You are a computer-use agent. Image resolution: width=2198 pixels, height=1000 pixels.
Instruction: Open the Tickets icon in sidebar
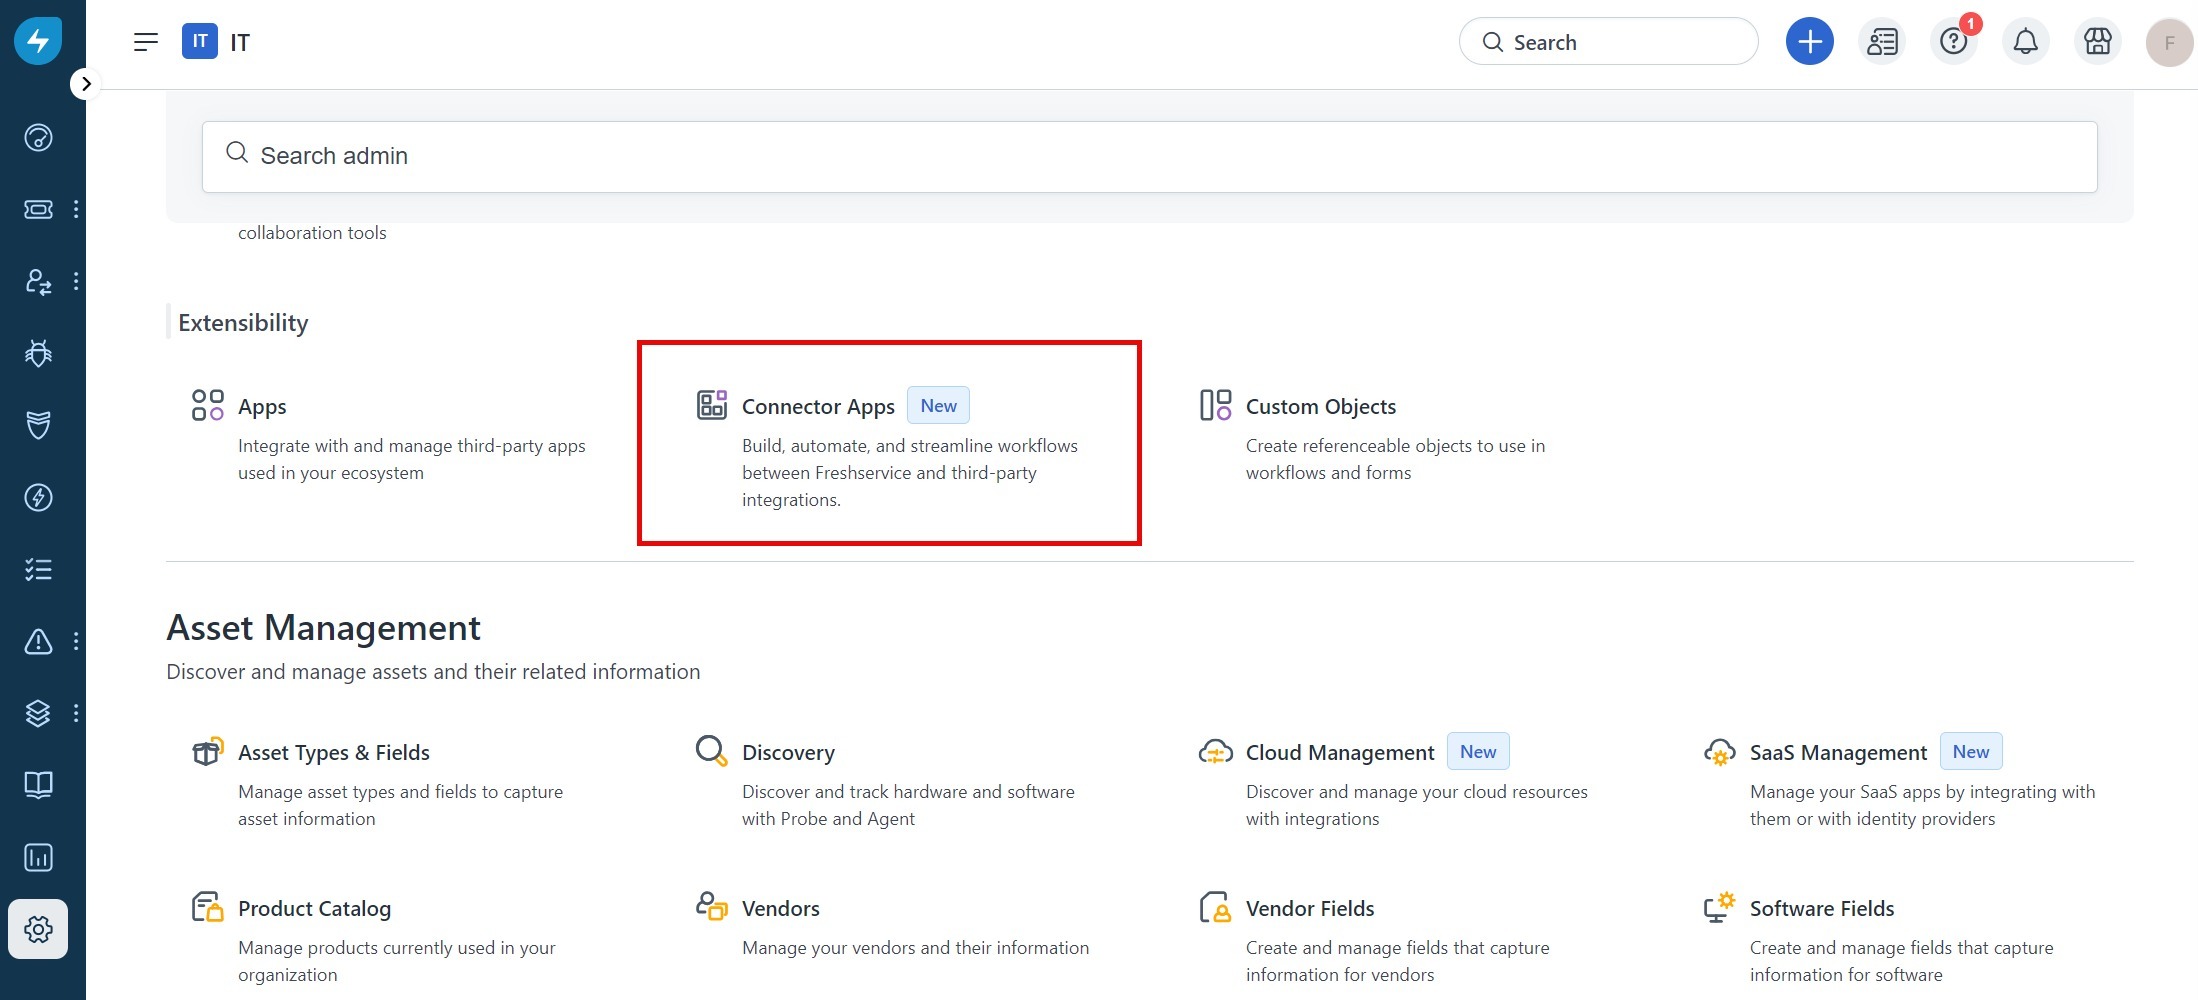click(x=38, y=209)
